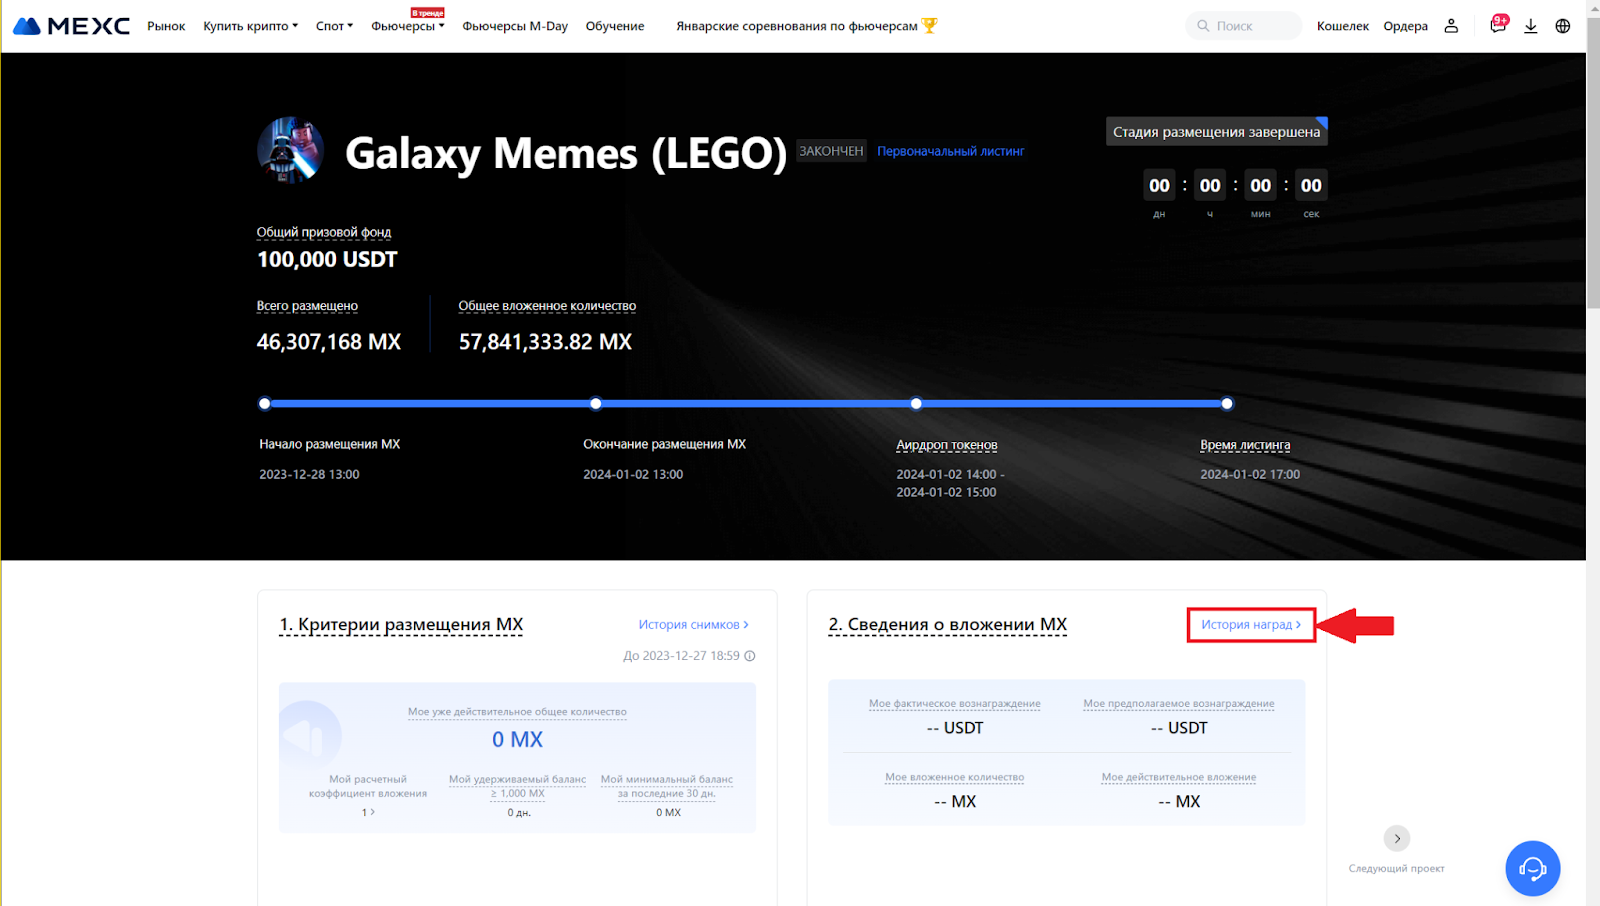This screenshot has width=1600, height=906.
Task: Expand the Фьючерсы dropdown menu
Action: tap(407, 26)
